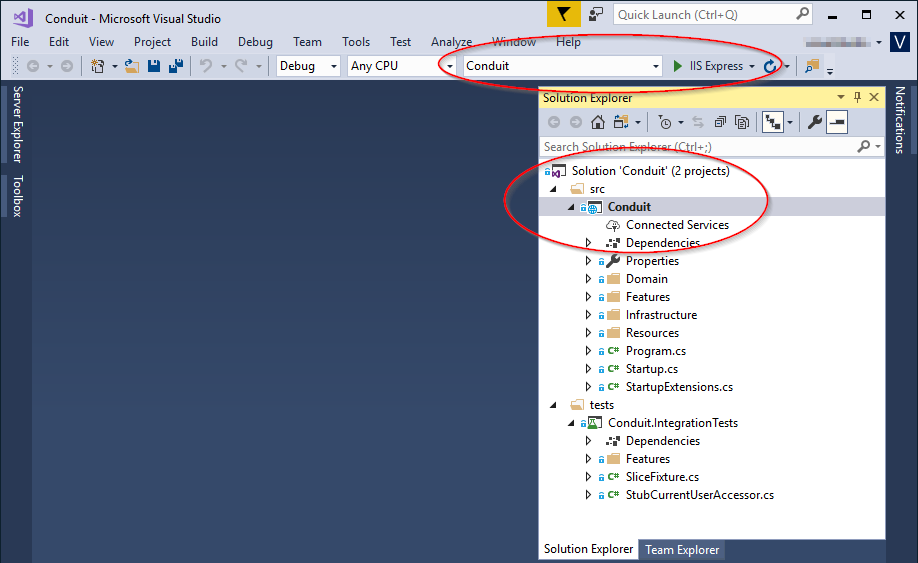Click the New Project toolbar icon
918x563 pixels.
(98, 66)
